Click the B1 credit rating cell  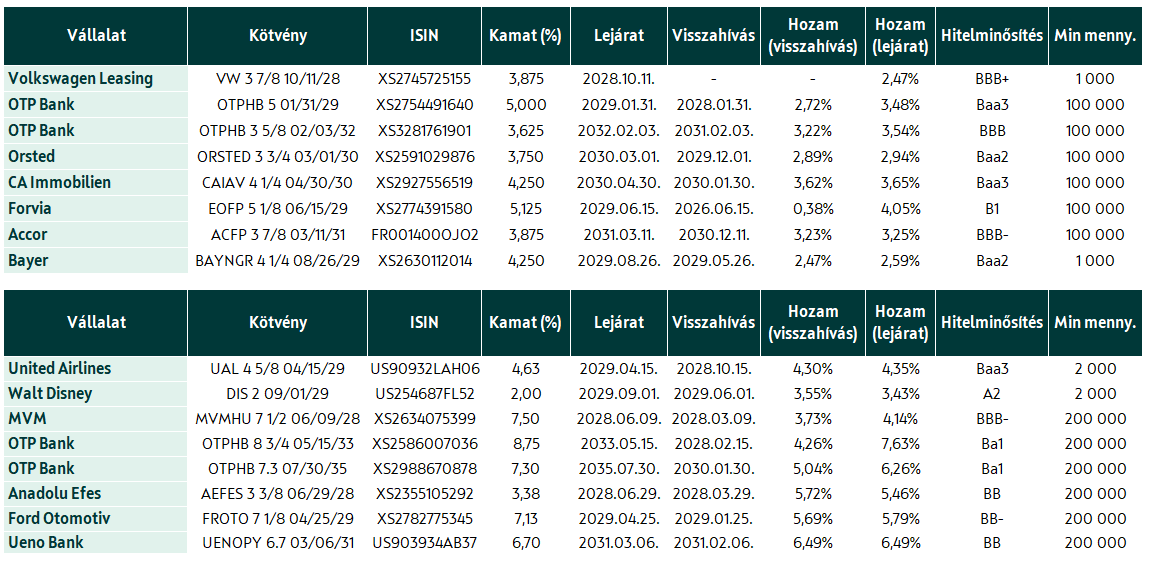click(992, 209)
